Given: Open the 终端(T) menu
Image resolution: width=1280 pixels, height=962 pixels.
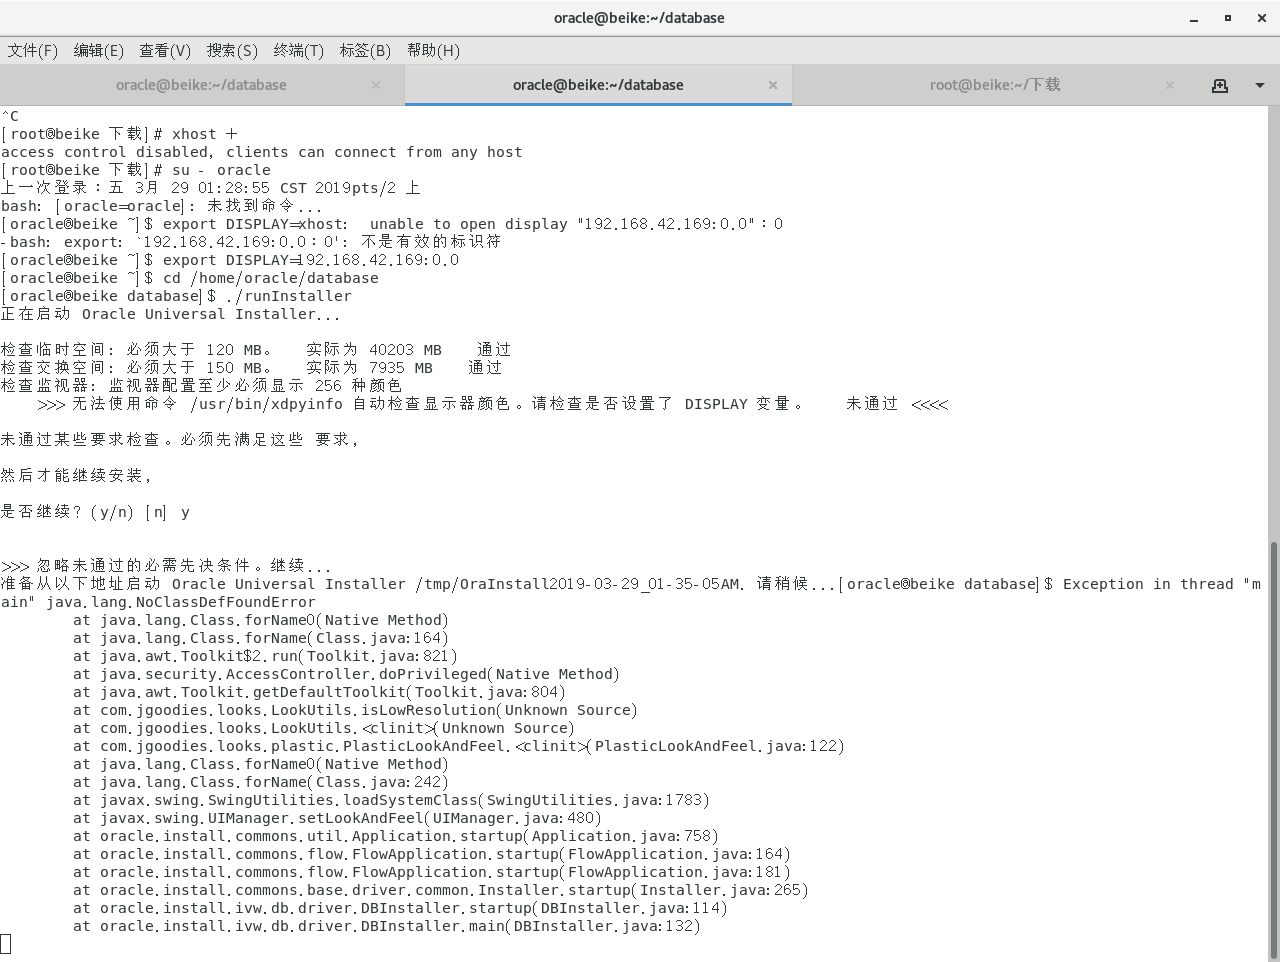Looking at the screenshot, I should click(298, 50).
